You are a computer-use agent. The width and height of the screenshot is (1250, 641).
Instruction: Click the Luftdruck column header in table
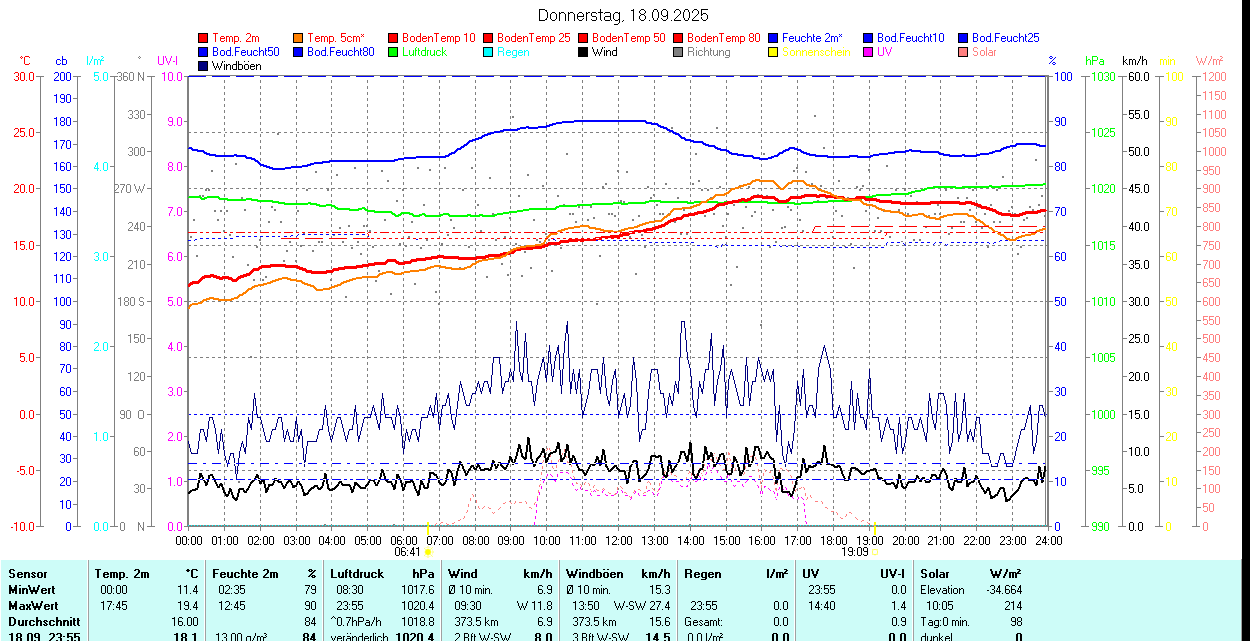tap(357, 574)
